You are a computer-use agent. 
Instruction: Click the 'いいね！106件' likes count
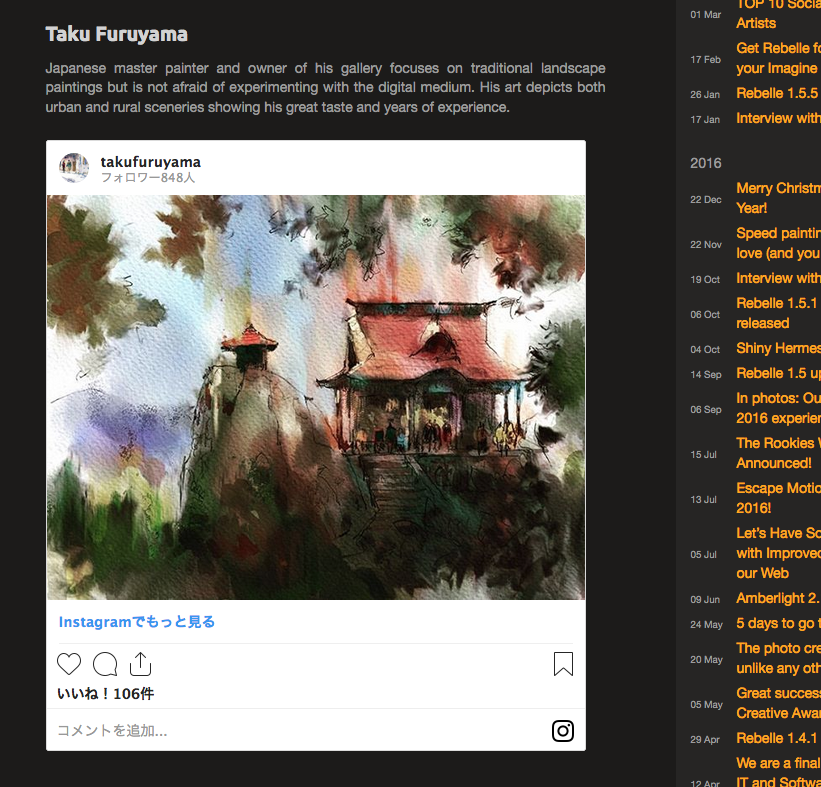pos(105,694)
